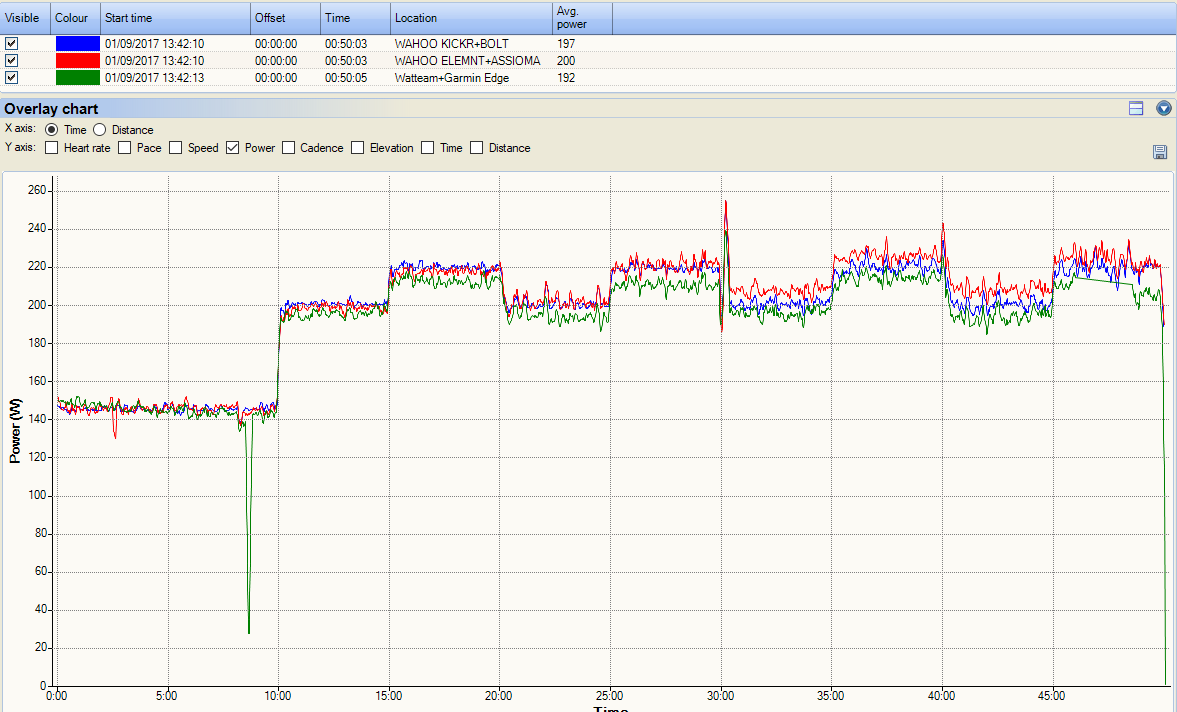Sort by the Time column header
The image size is (1177, 712).
(x=356, y=18)
